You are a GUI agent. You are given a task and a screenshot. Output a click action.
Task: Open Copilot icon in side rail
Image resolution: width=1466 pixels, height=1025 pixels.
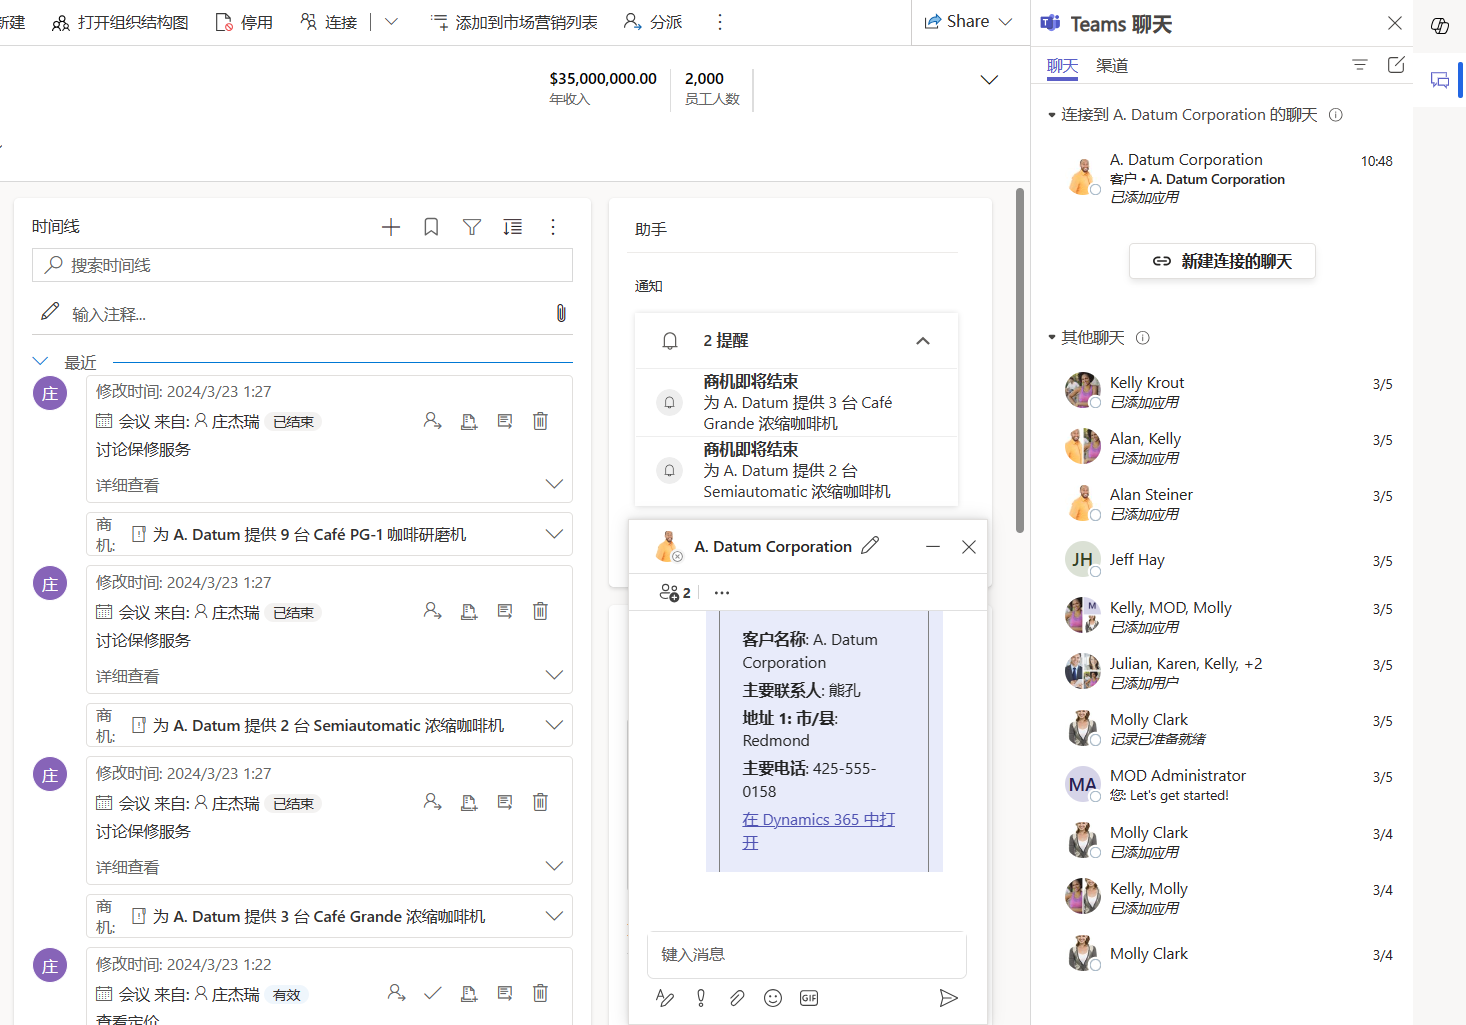[x=1440, y=26]
